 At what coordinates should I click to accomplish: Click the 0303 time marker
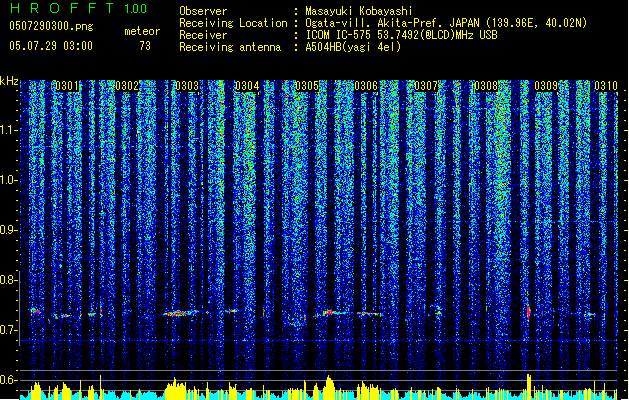(187, 86)
